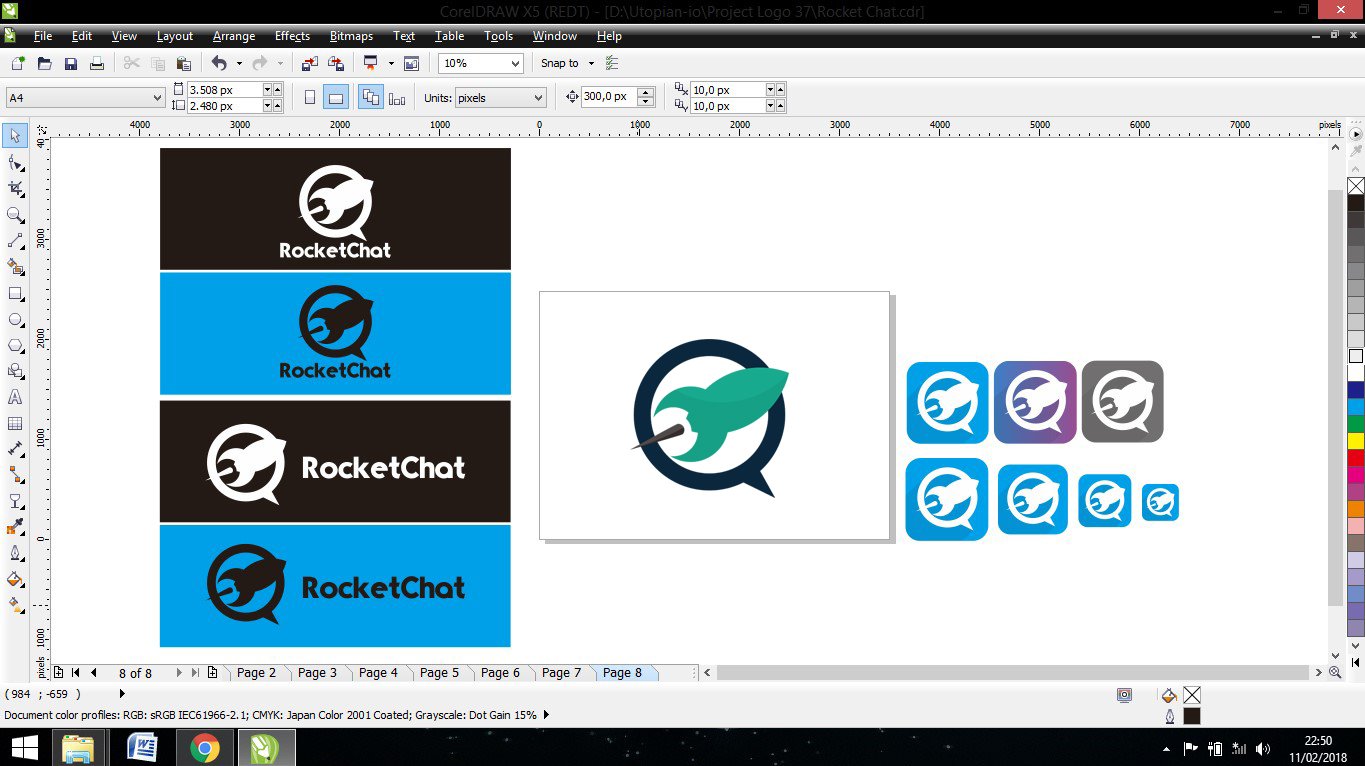Open the Snap options icon
Image resolution: width=1365 pixels, height=766 pixels.
pos(612,63)
